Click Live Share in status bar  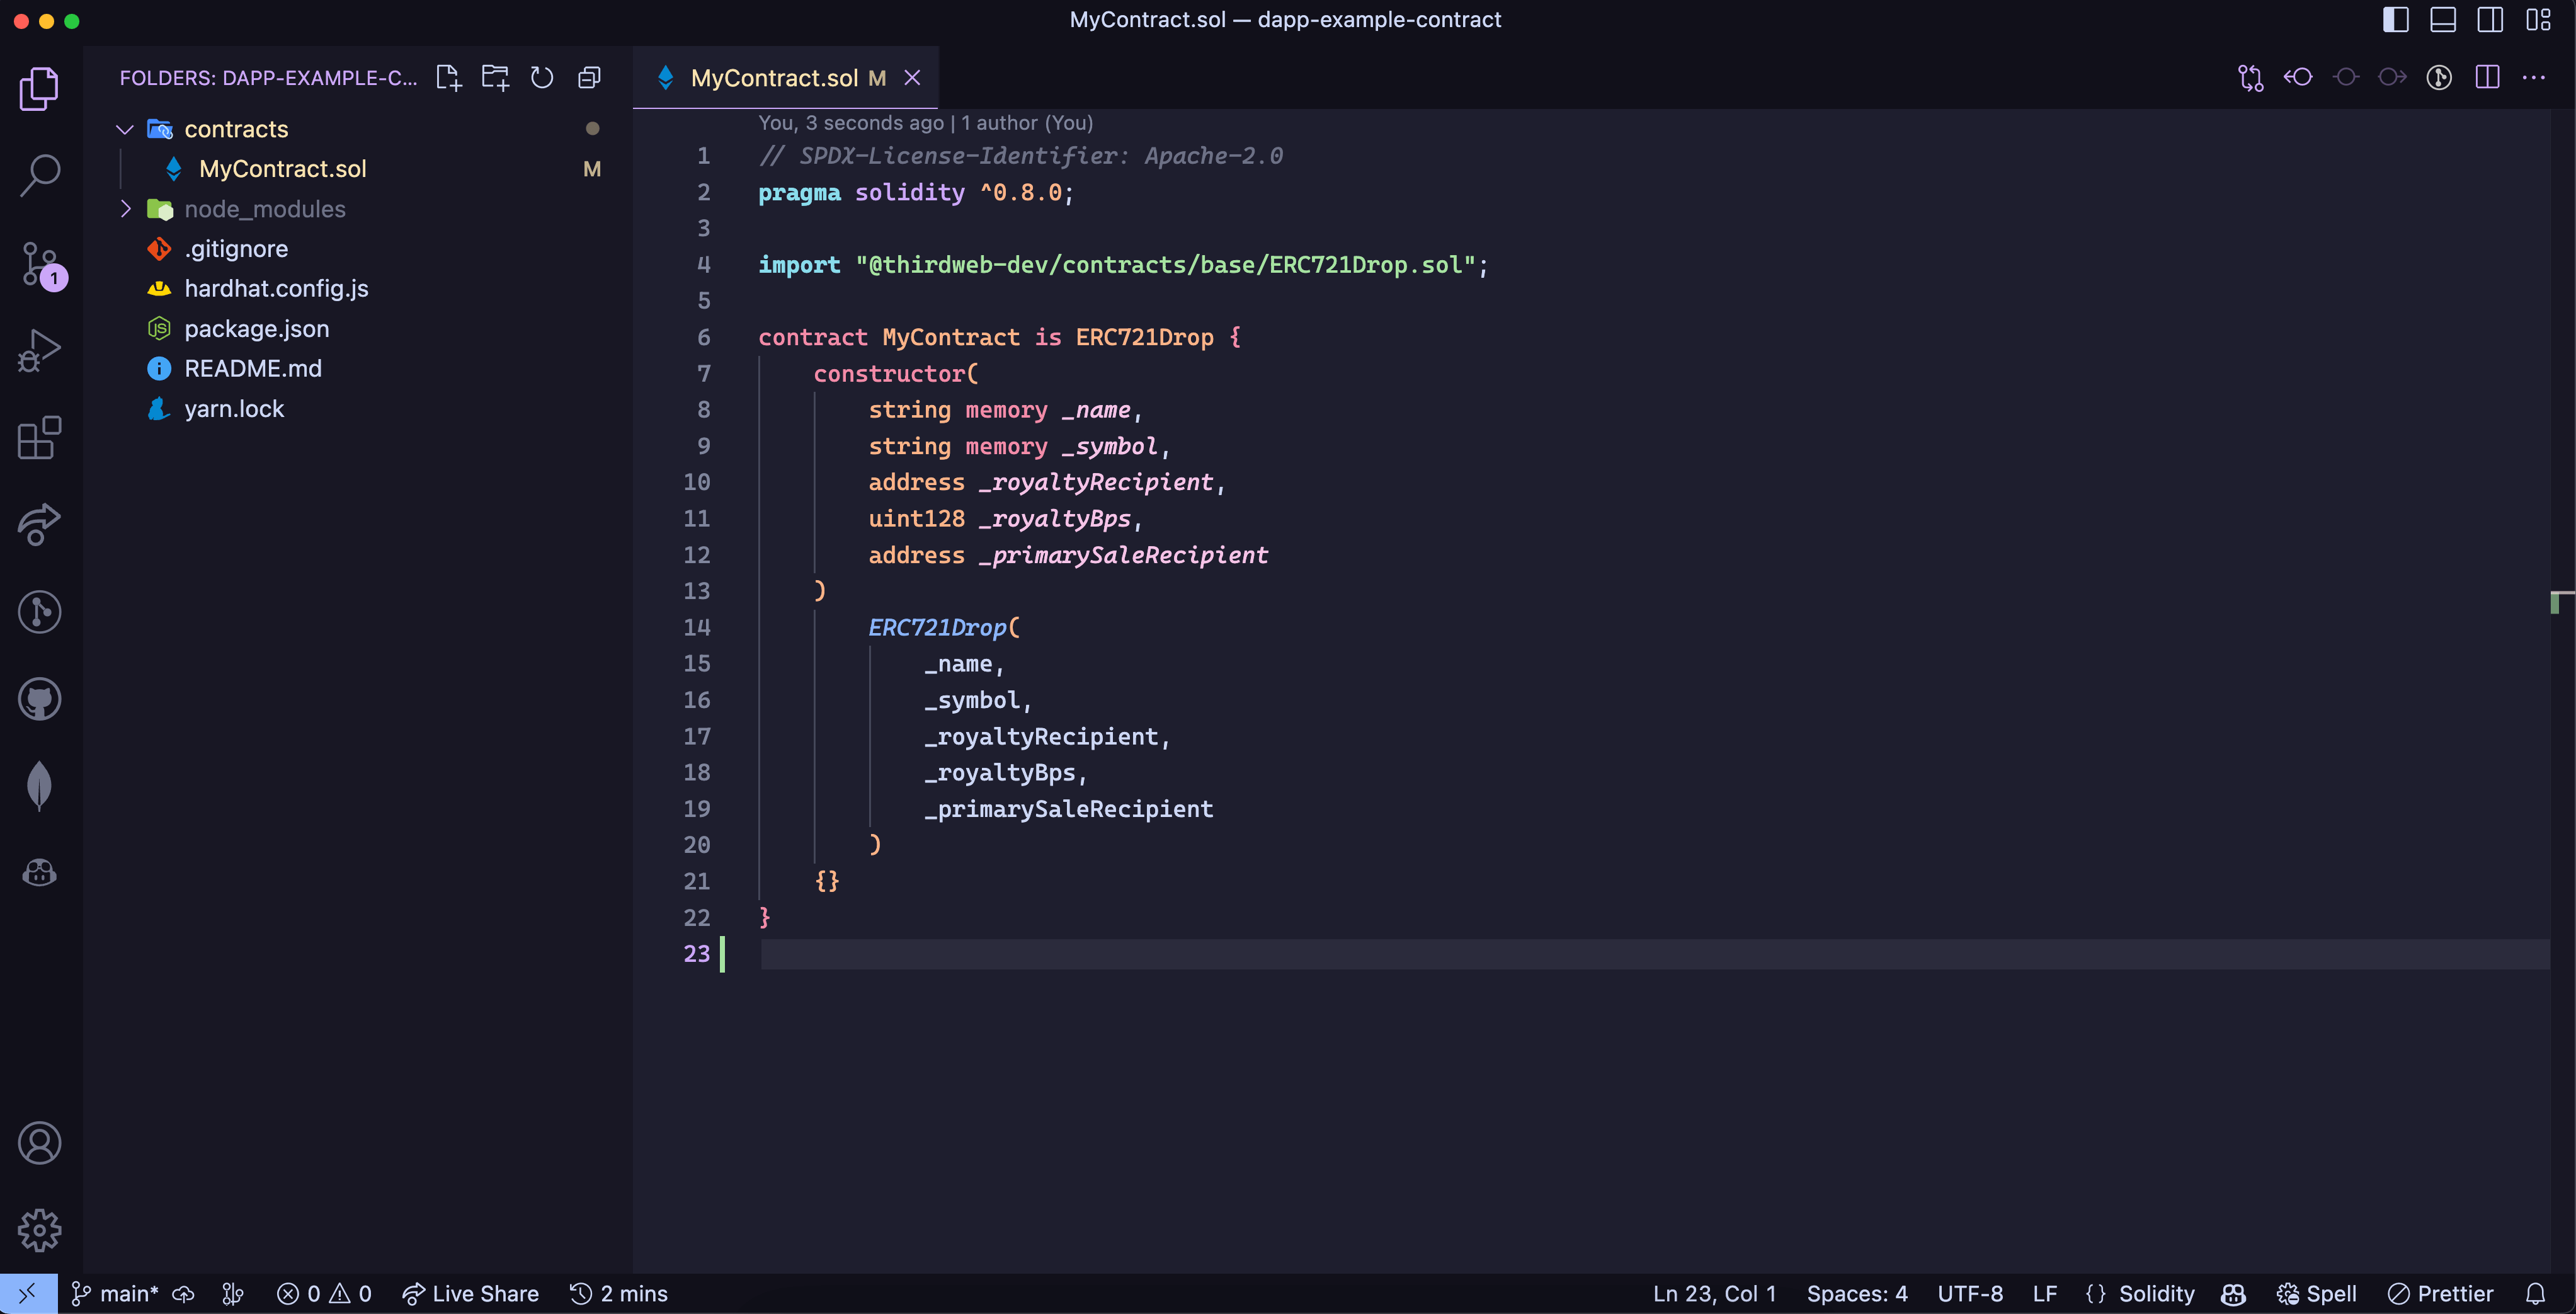471,1293
